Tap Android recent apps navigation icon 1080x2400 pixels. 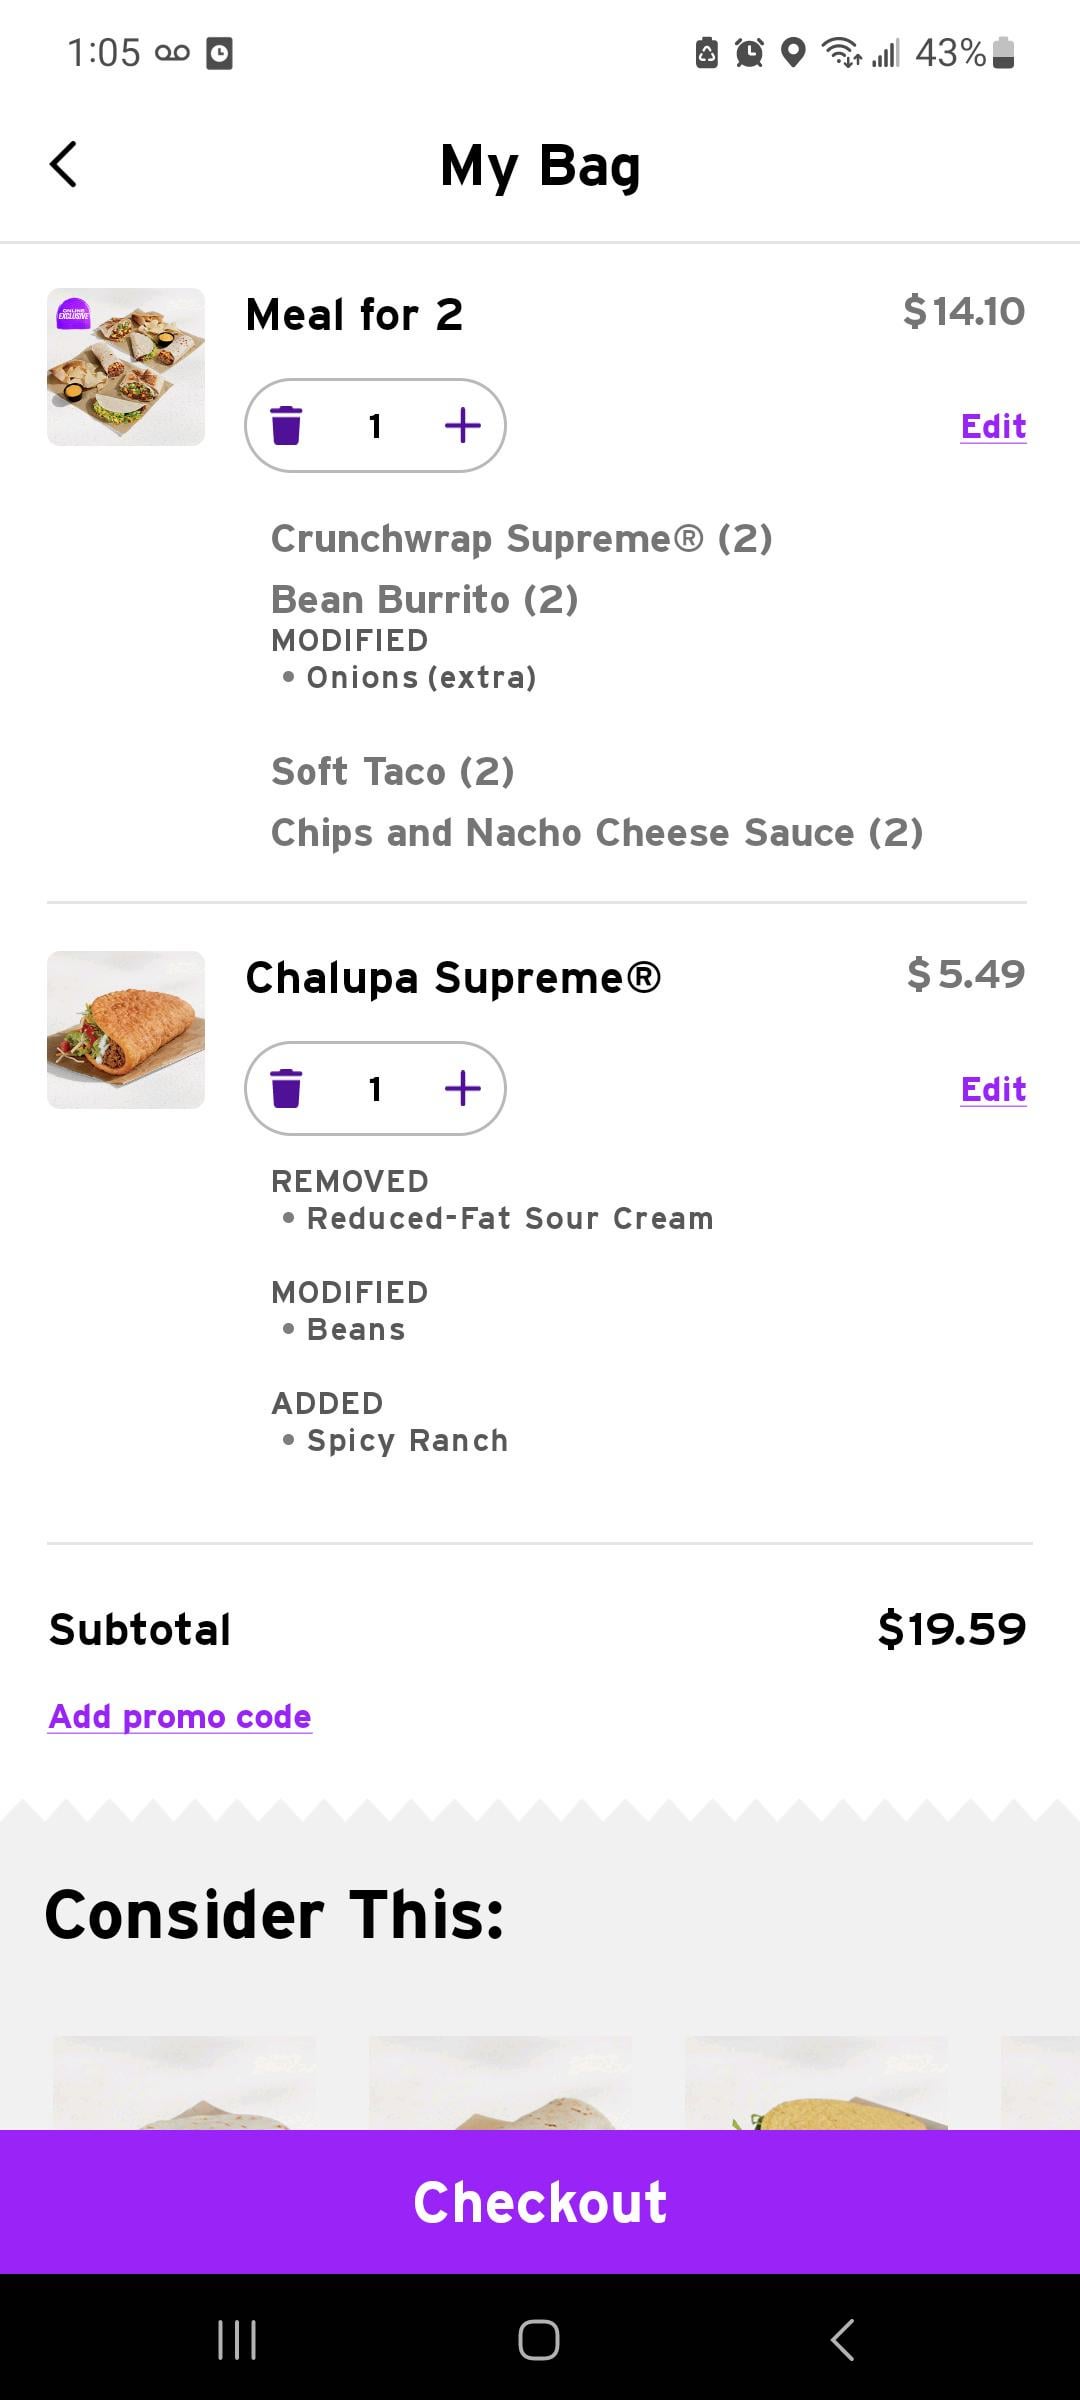click(x=237, y=2339)
